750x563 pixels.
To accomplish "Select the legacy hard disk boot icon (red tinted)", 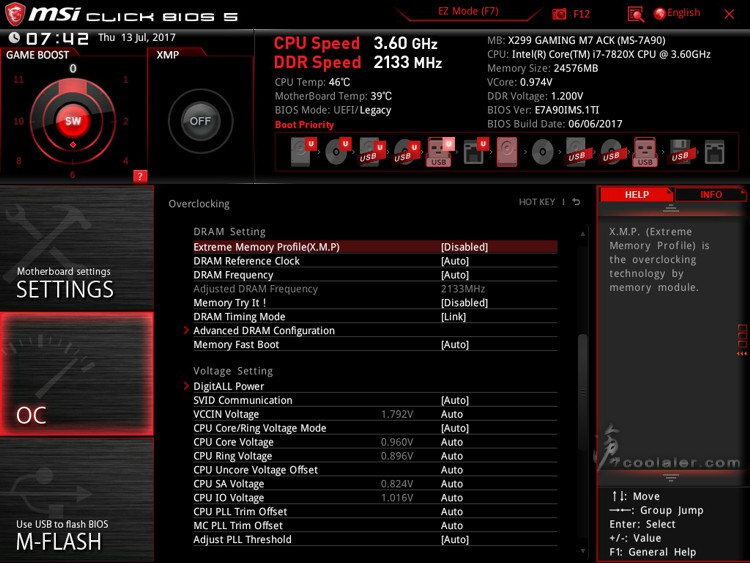I will pos(507,152).
